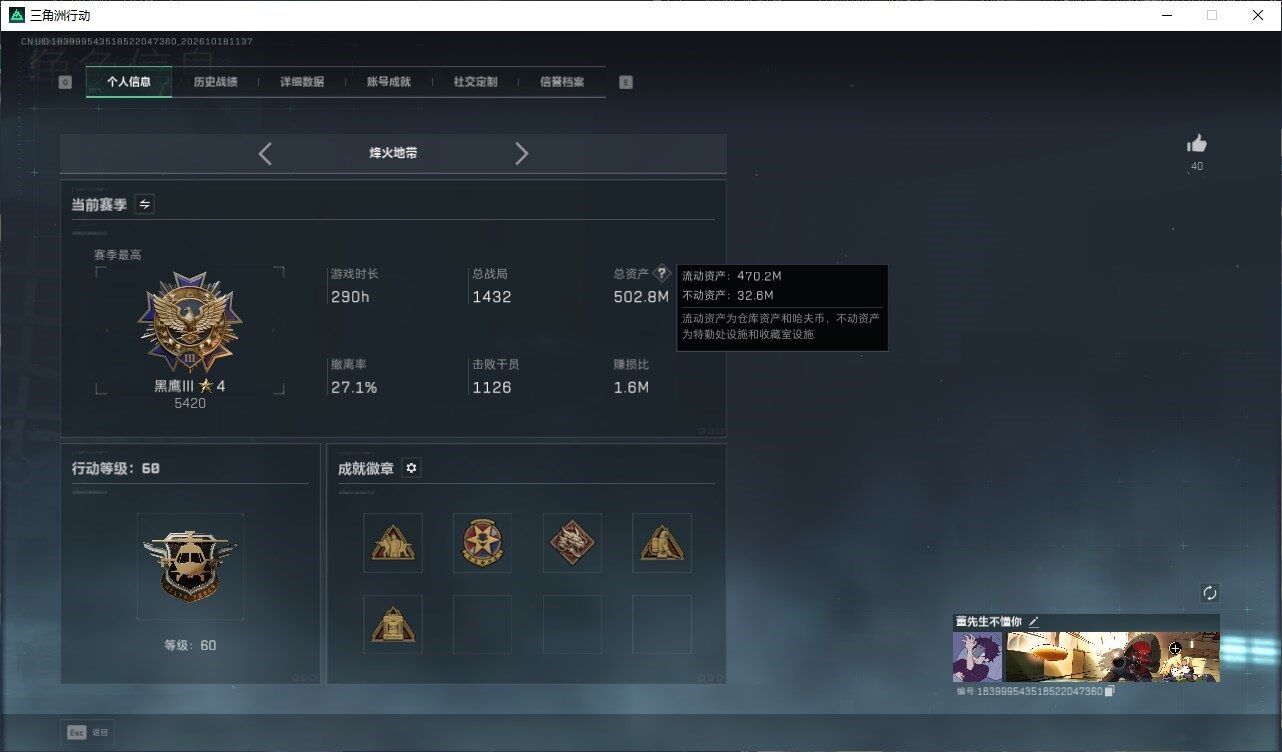
Task: Click the last empty badge slot
Action: [662, 625]
